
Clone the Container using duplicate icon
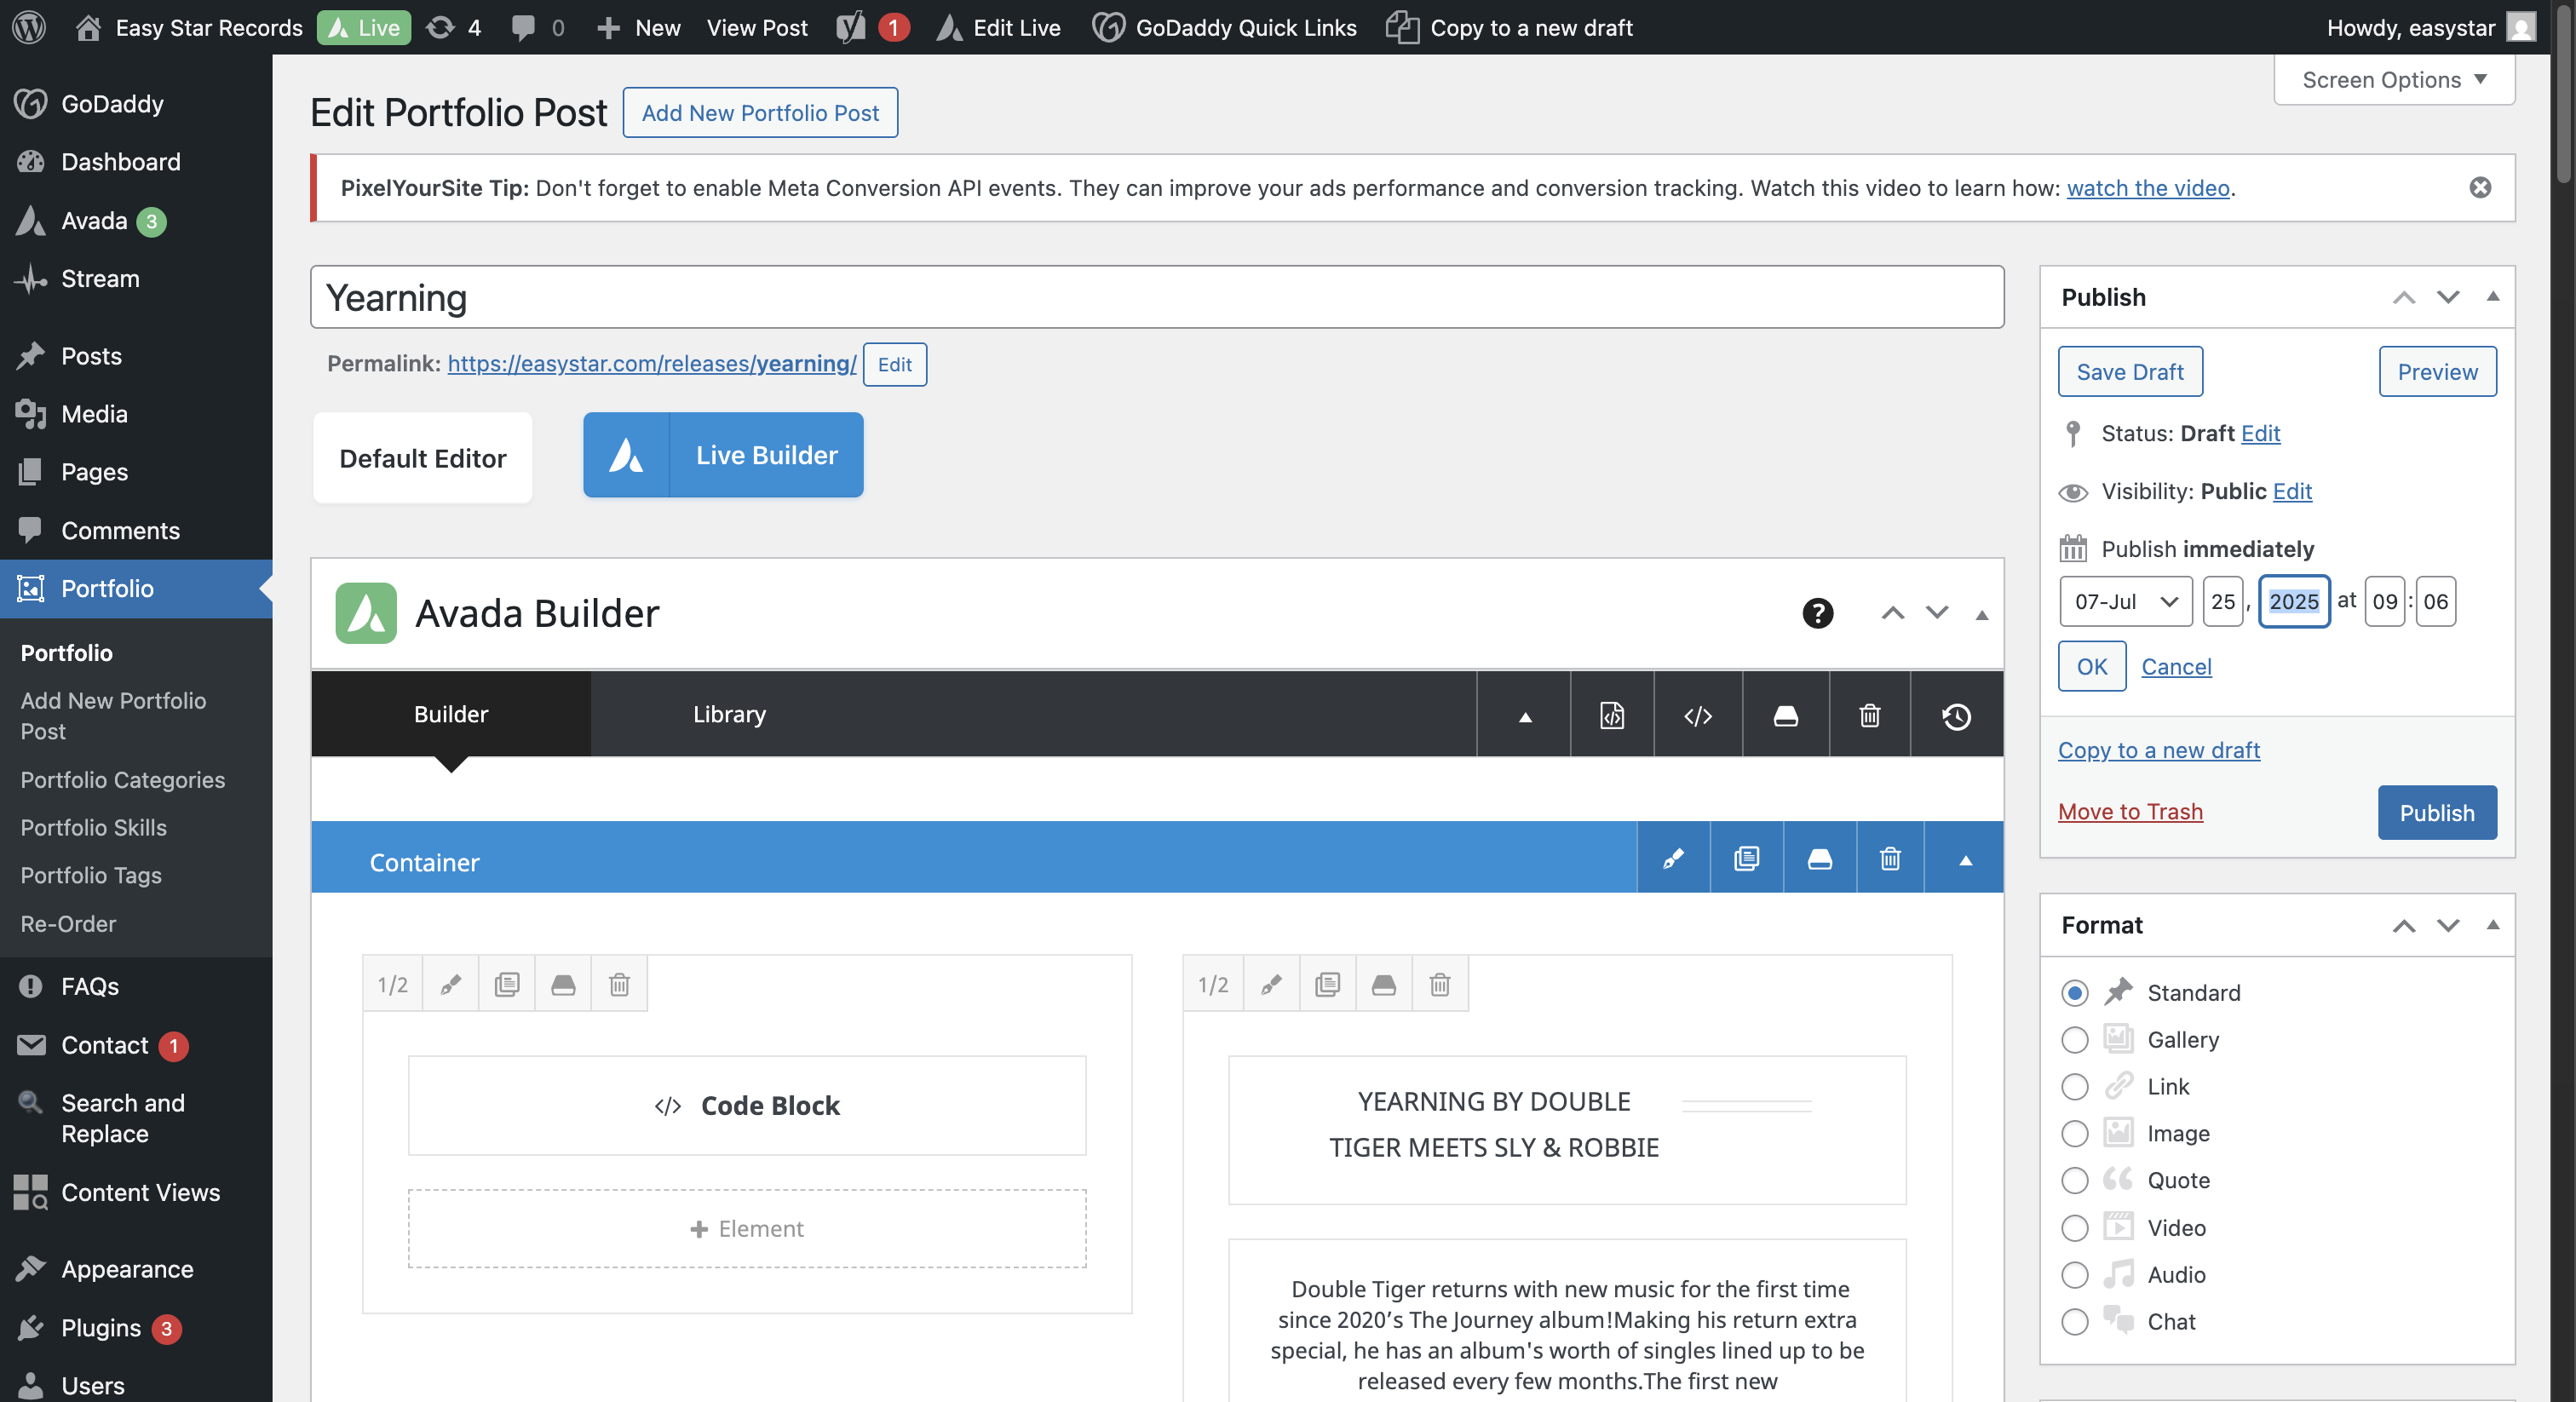pyautogui.click(x=1746, y=859)
